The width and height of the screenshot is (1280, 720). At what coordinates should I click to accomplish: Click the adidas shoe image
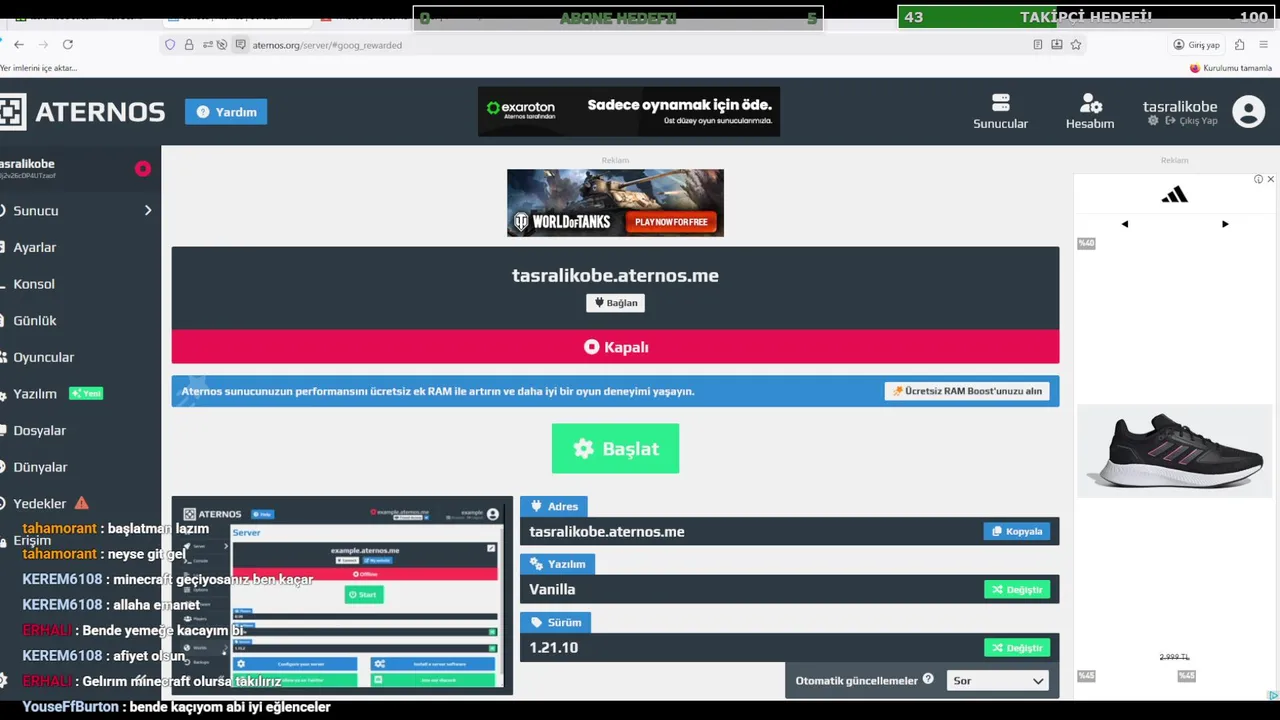click(x=1175, y=451)
